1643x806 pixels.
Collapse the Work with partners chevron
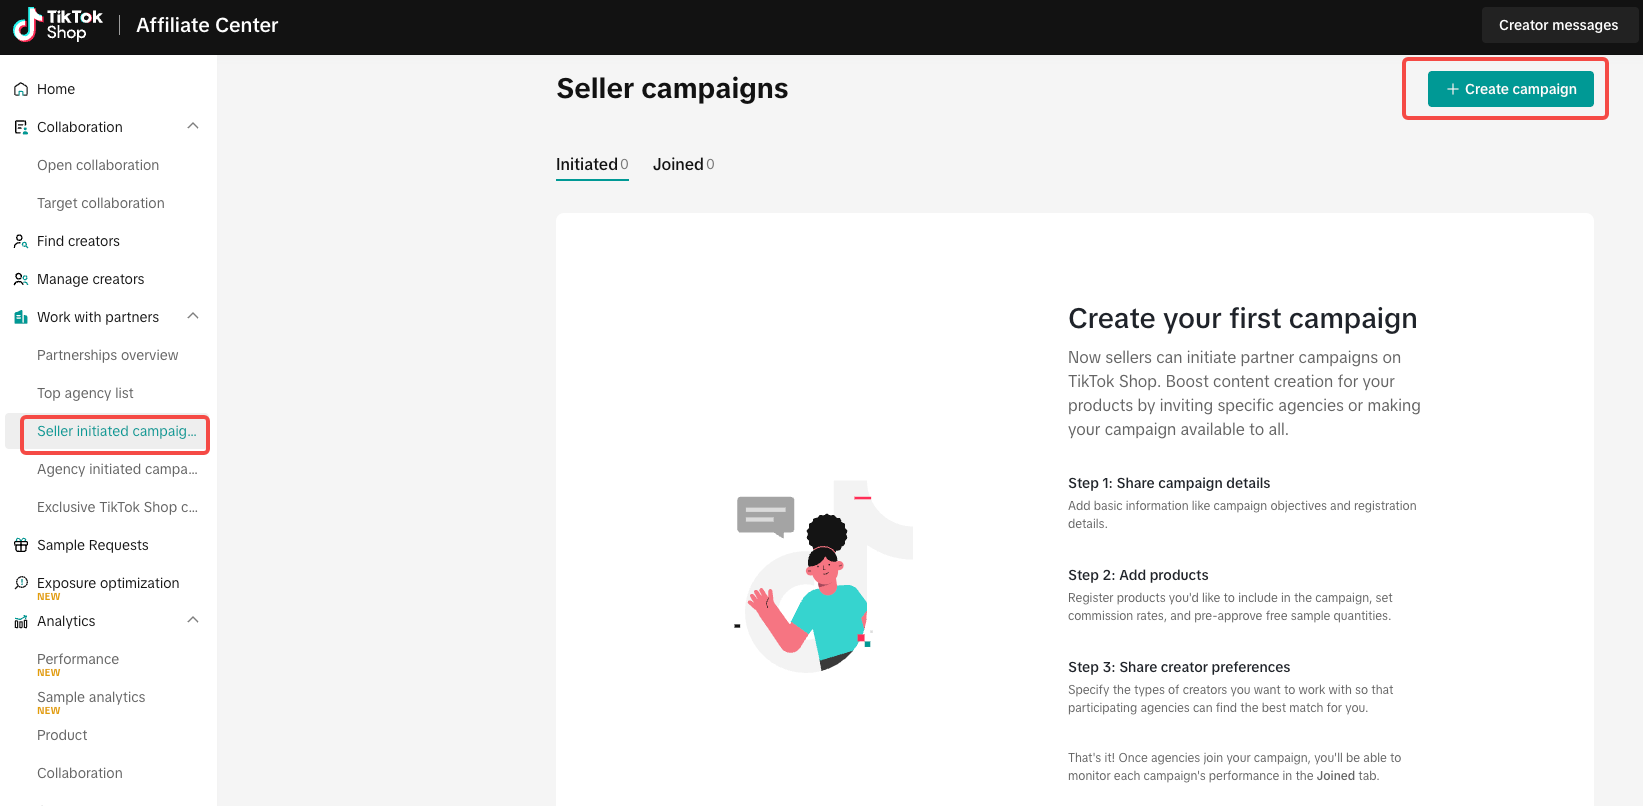point(193,316)
